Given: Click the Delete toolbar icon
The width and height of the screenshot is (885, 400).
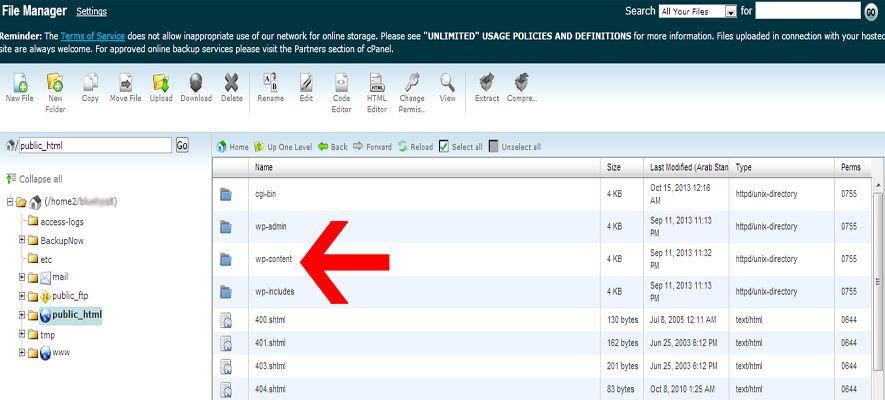Looking at the screenshot, I should (232, 84).
